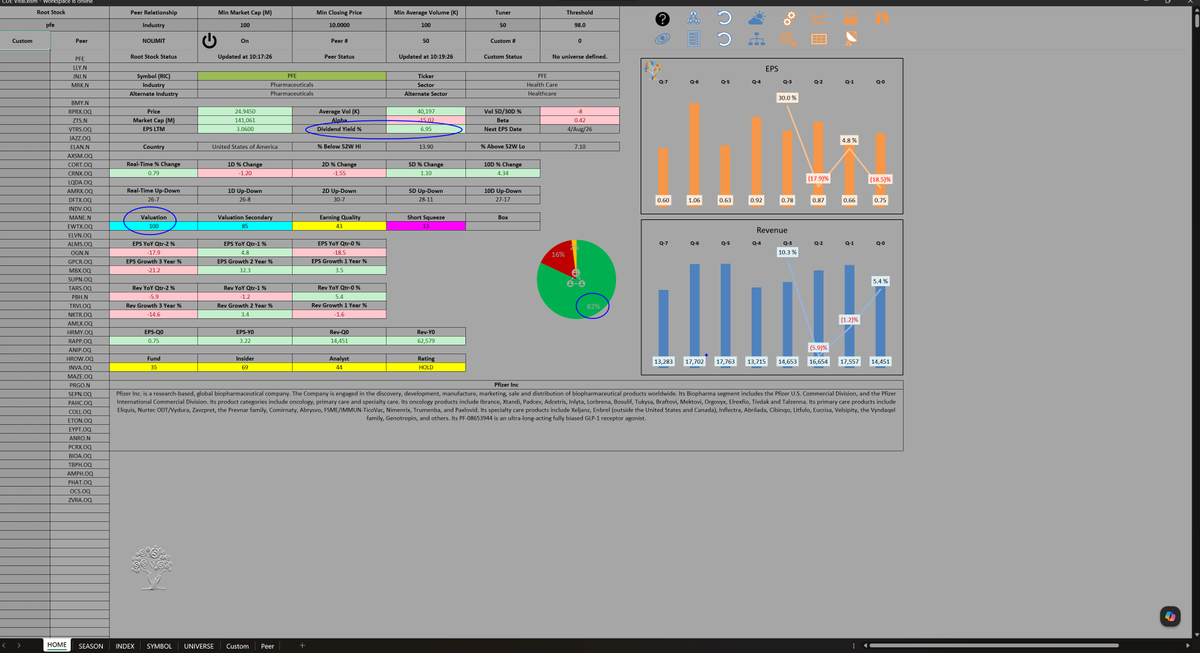Viewport: 1200px width, 653px height.
Task: Open the SYMBOL sheet tab
Action: tap(159, 646)
